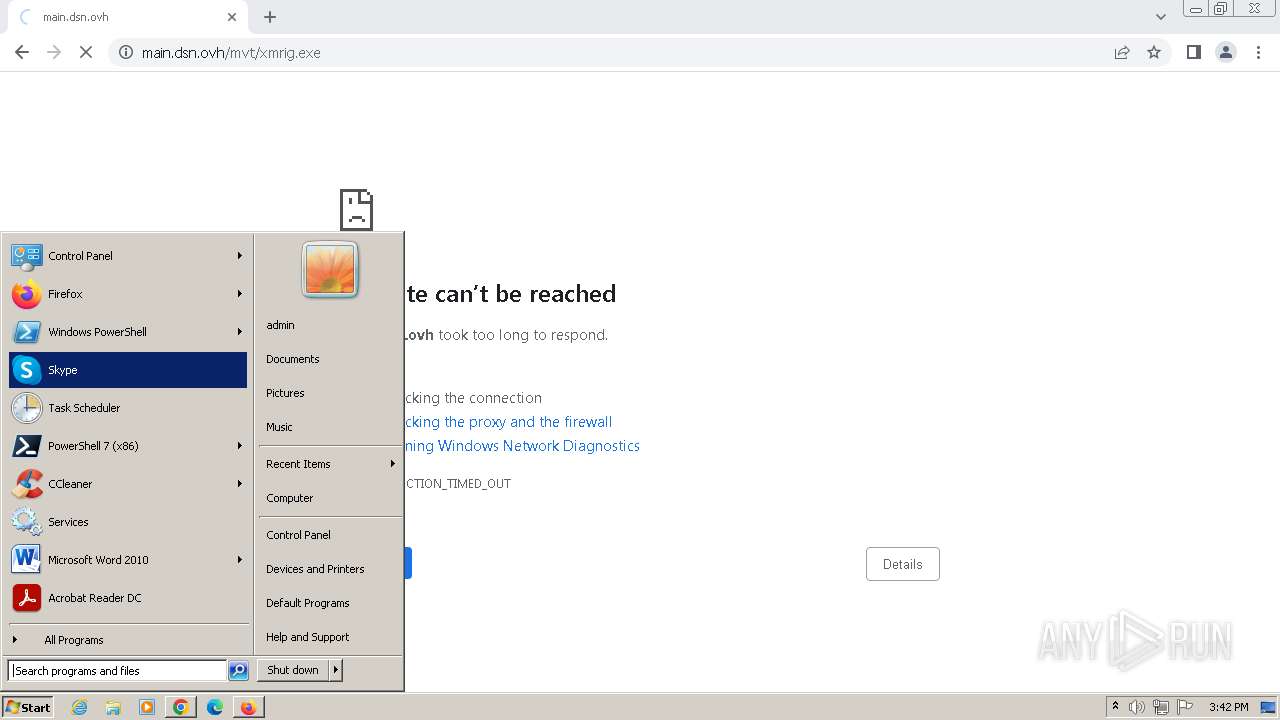Open Action Center flag icon
1280x720 pixels.
pyautogui.click(x=1185, y=707)
